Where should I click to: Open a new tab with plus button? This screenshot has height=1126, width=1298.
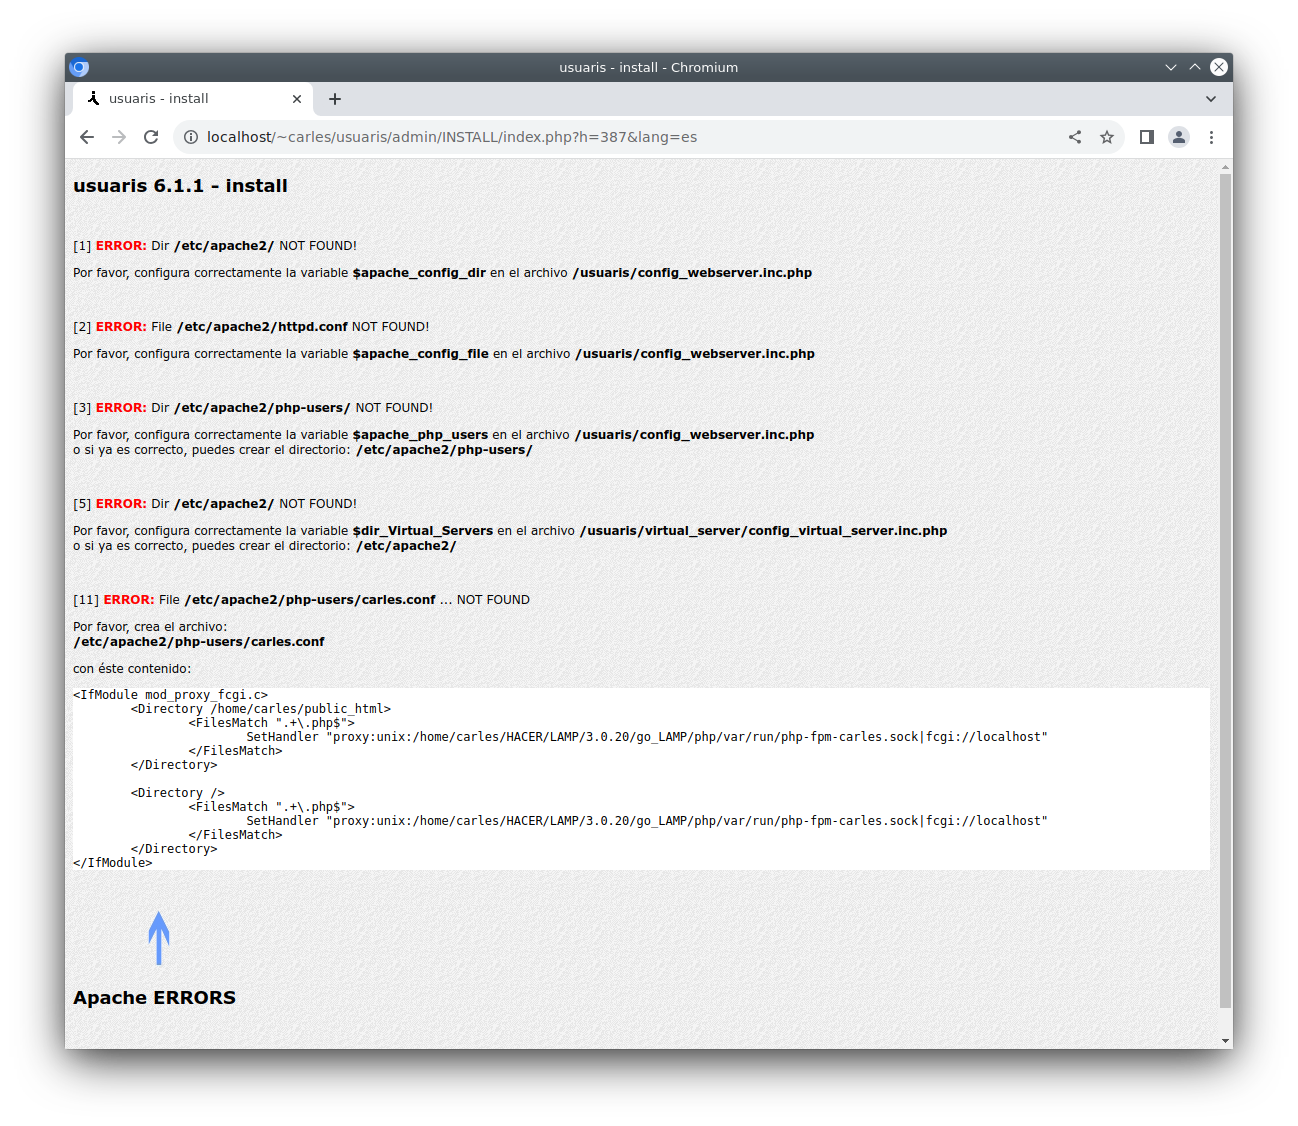335,99
